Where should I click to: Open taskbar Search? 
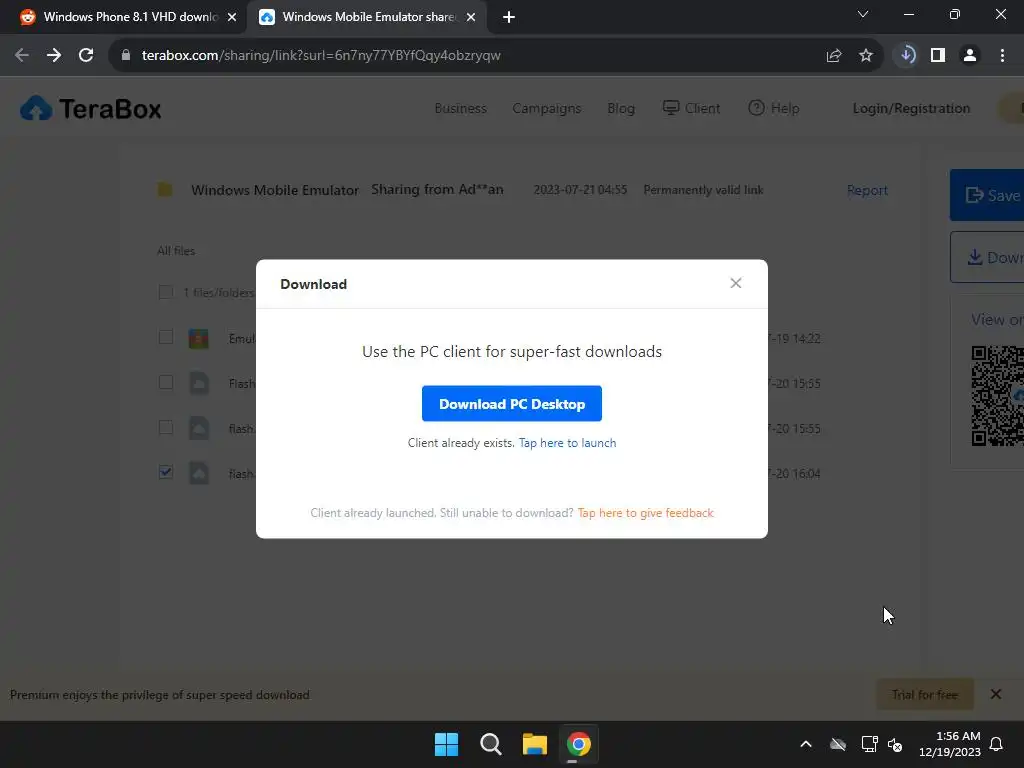490,744
